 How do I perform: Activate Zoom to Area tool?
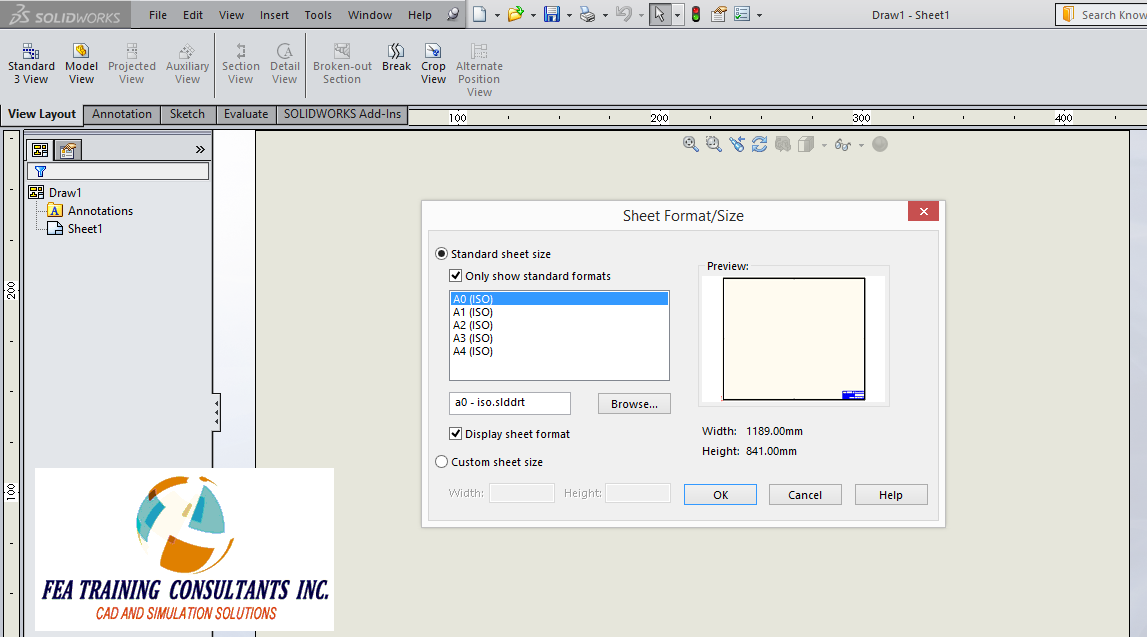click(x=712, y=144)
